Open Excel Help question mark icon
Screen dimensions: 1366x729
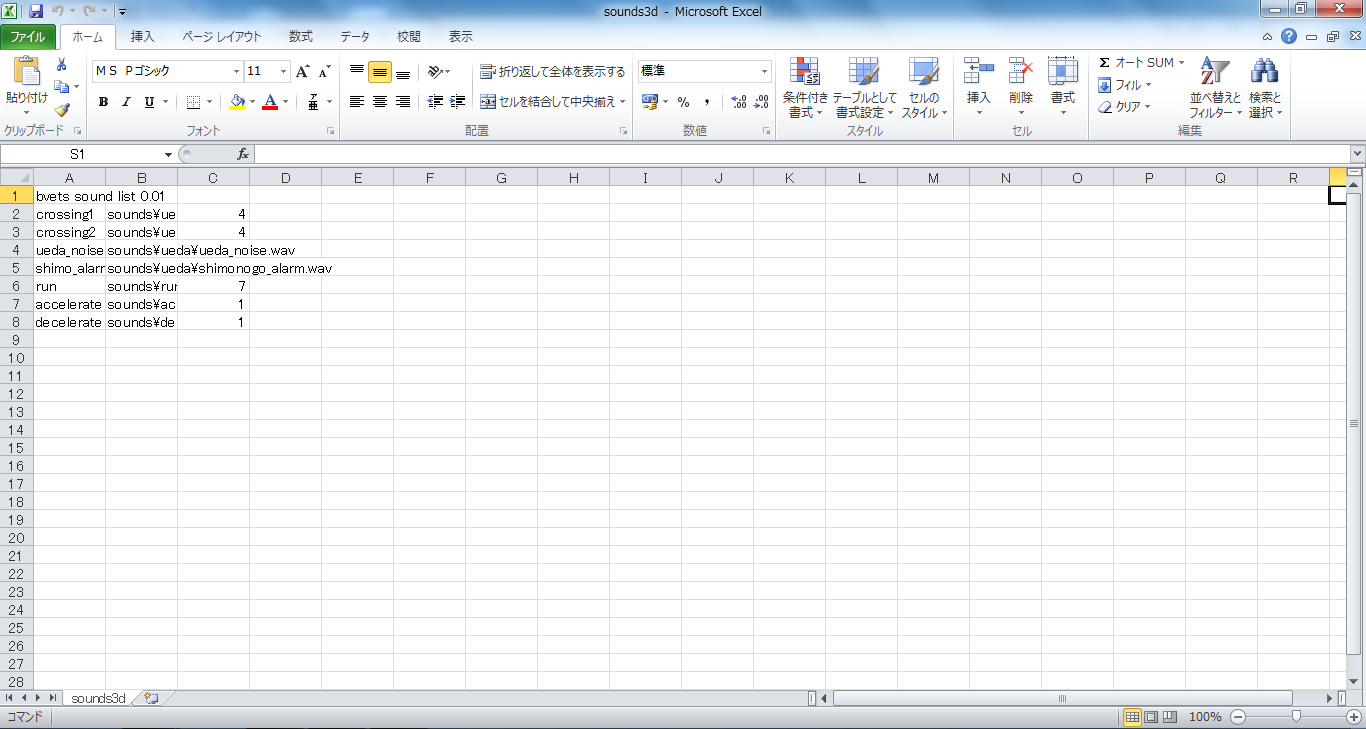click(1289, 36)
